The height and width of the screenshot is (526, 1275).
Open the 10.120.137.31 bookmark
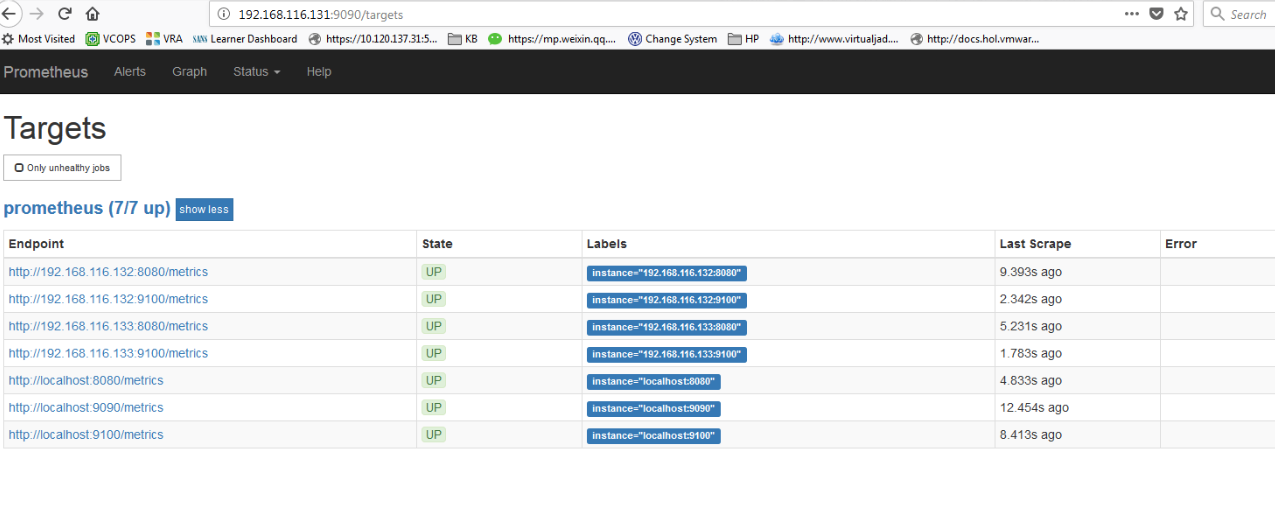click(373, 39)
